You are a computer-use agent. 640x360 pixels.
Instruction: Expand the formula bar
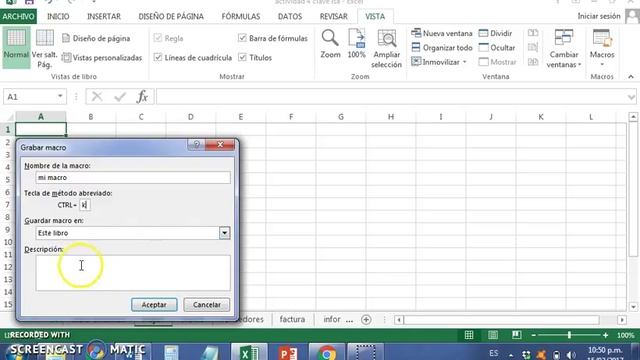(x=631, y=97)
